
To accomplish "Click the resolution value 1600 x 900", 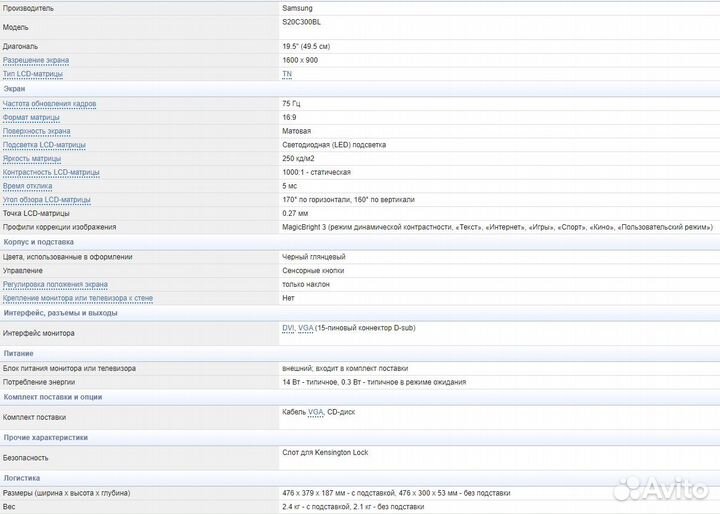I will [x=300, y=60].
